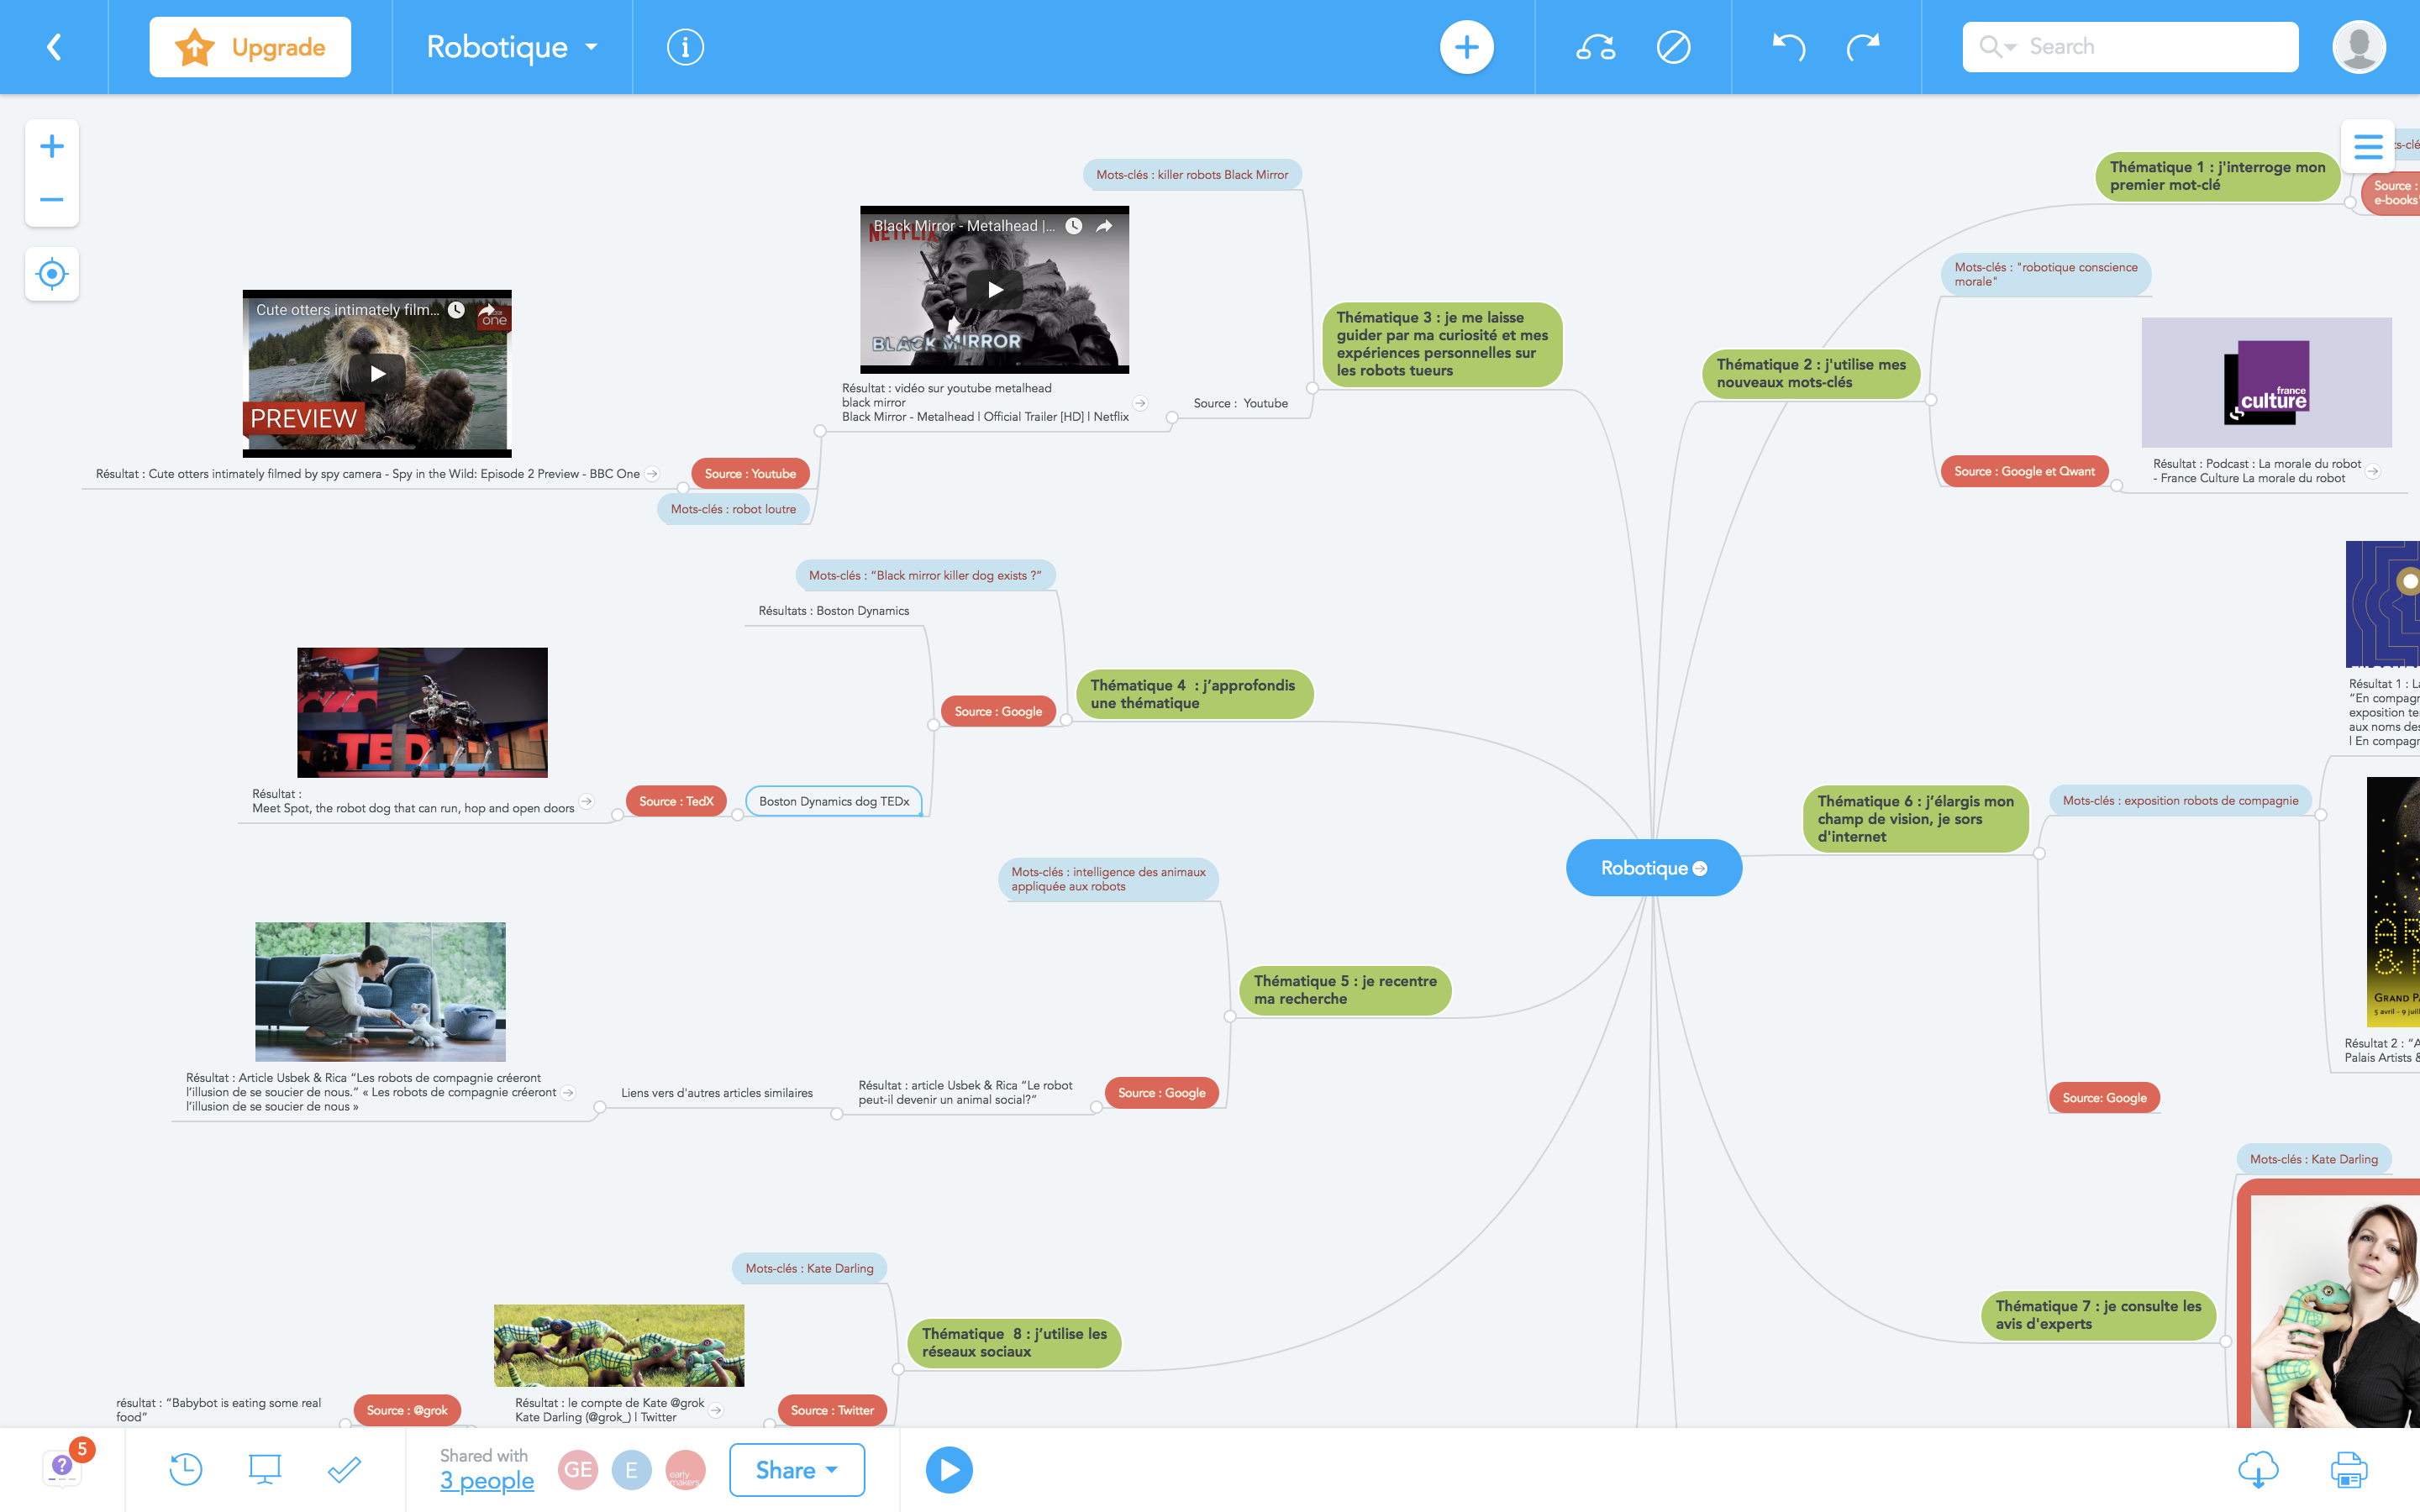This screenshot has width=2420, height=1512.
Task: Select Boston Dynamics dog TEDx node
Action: tap(834, 801)
